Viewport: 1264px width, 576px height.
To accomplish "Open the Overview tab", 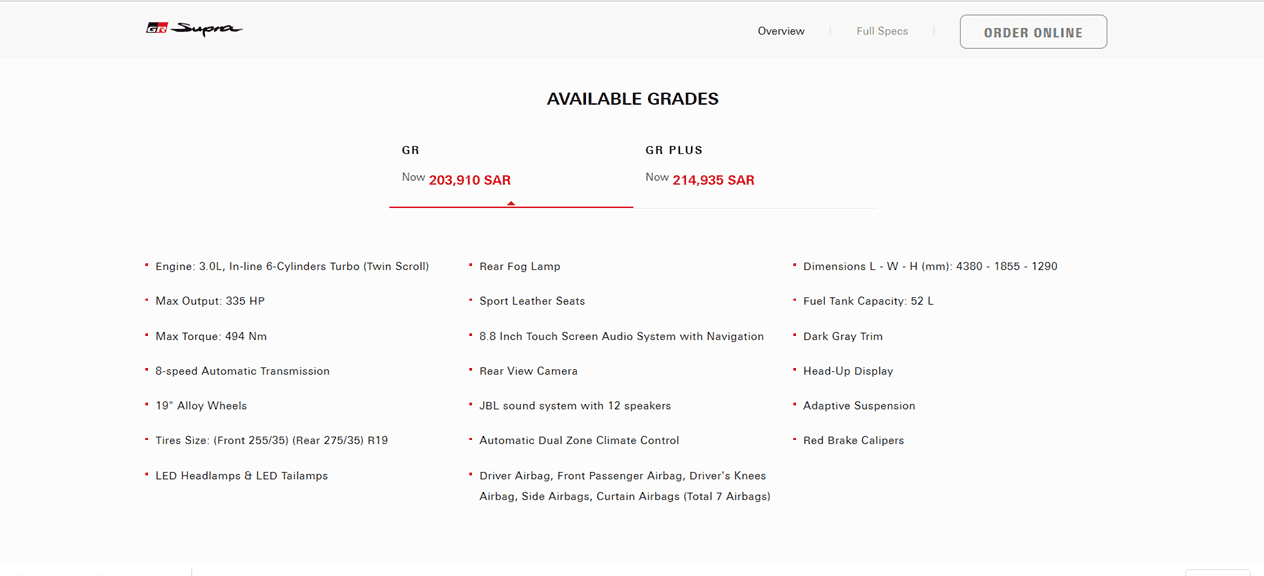I will tap(781, 31).
